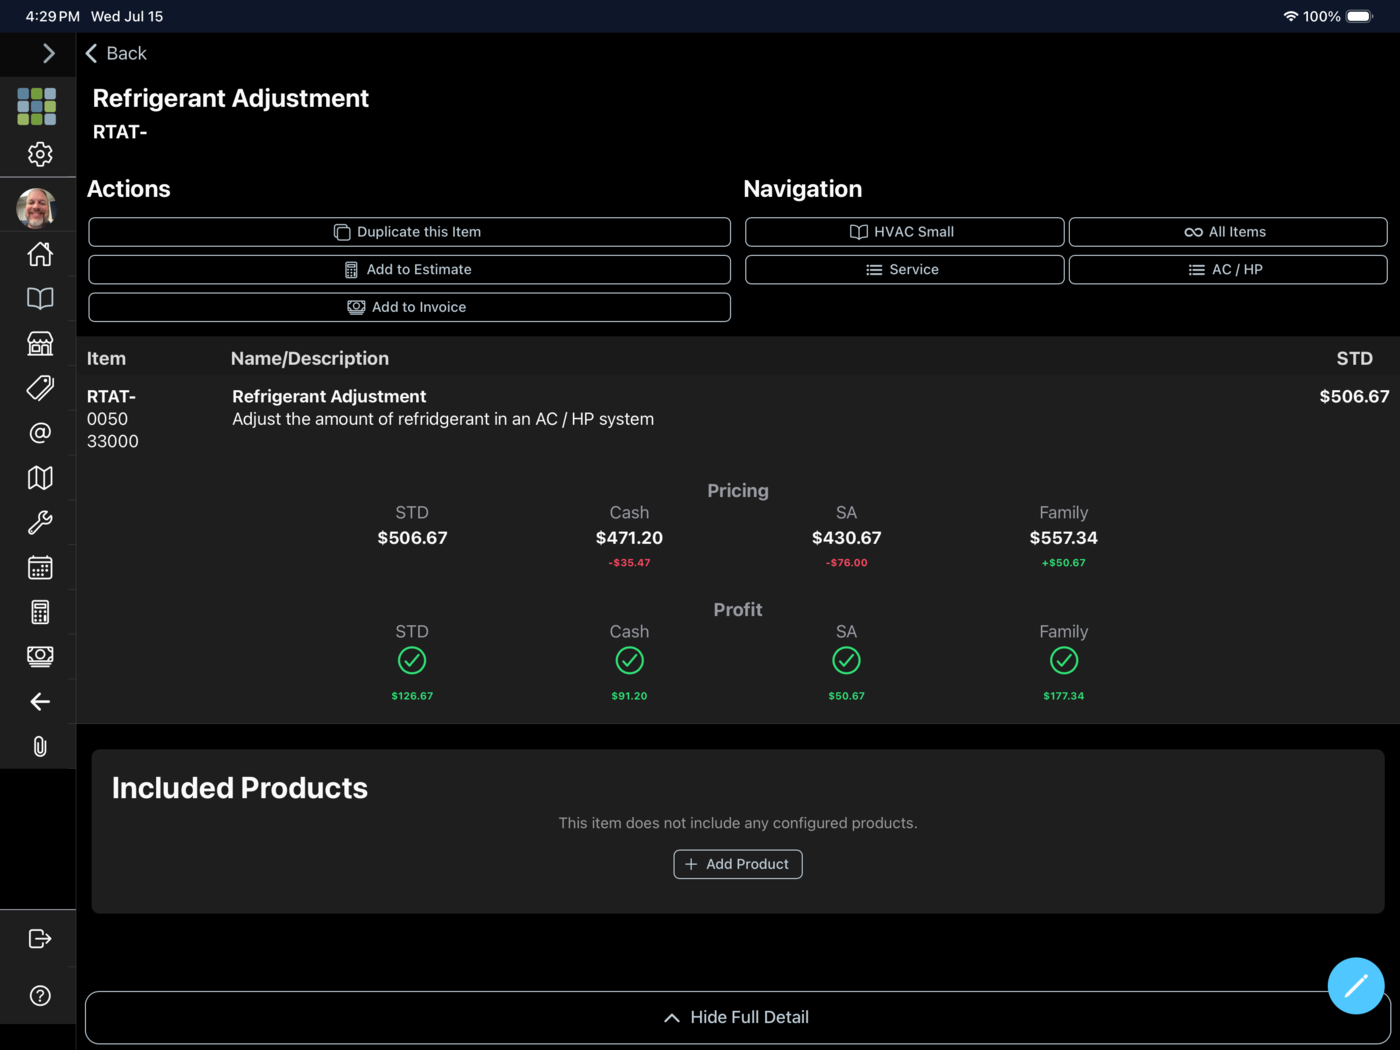1400x1050 pixels.
Task: Open the calculator icon in sidebar
Action: click(x=40, y=612)
